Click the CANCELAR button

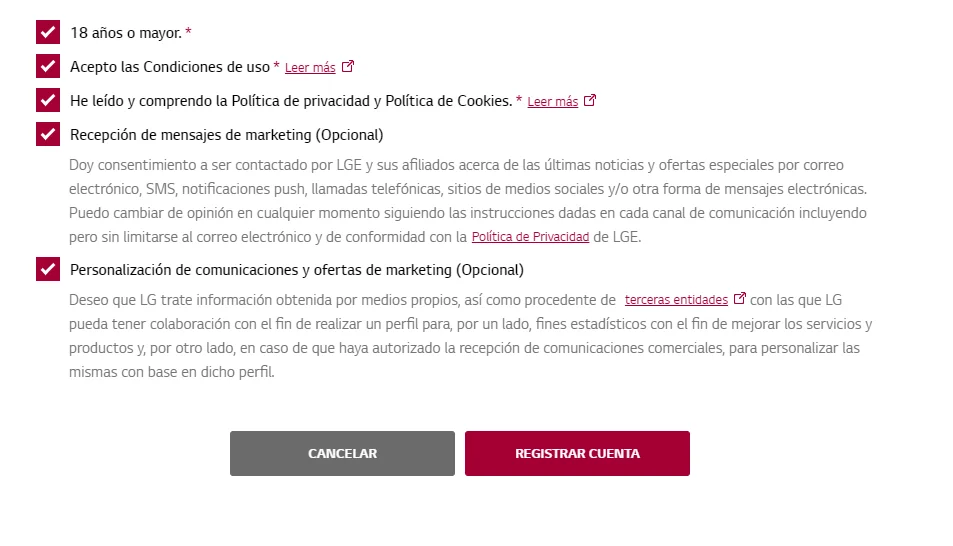342,454
